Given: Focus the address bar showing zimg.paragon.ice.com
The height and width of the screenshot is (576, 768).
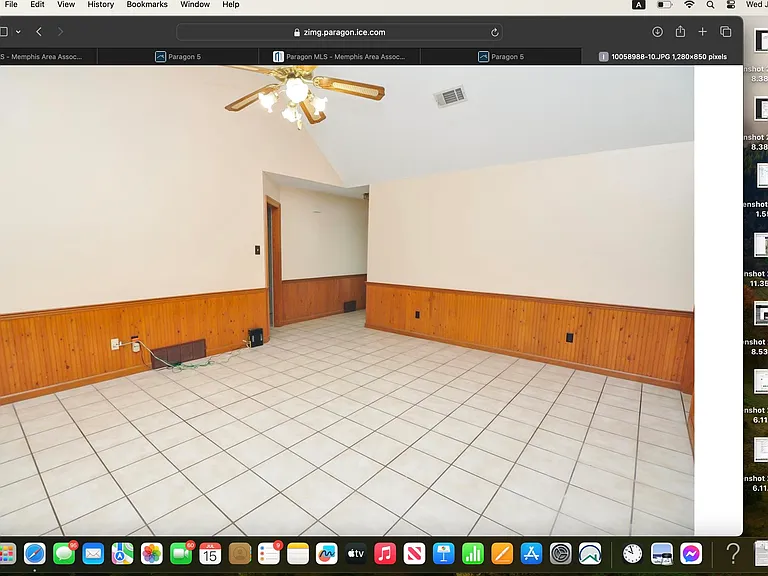Looking at the screenshot, I should point(339,32).
